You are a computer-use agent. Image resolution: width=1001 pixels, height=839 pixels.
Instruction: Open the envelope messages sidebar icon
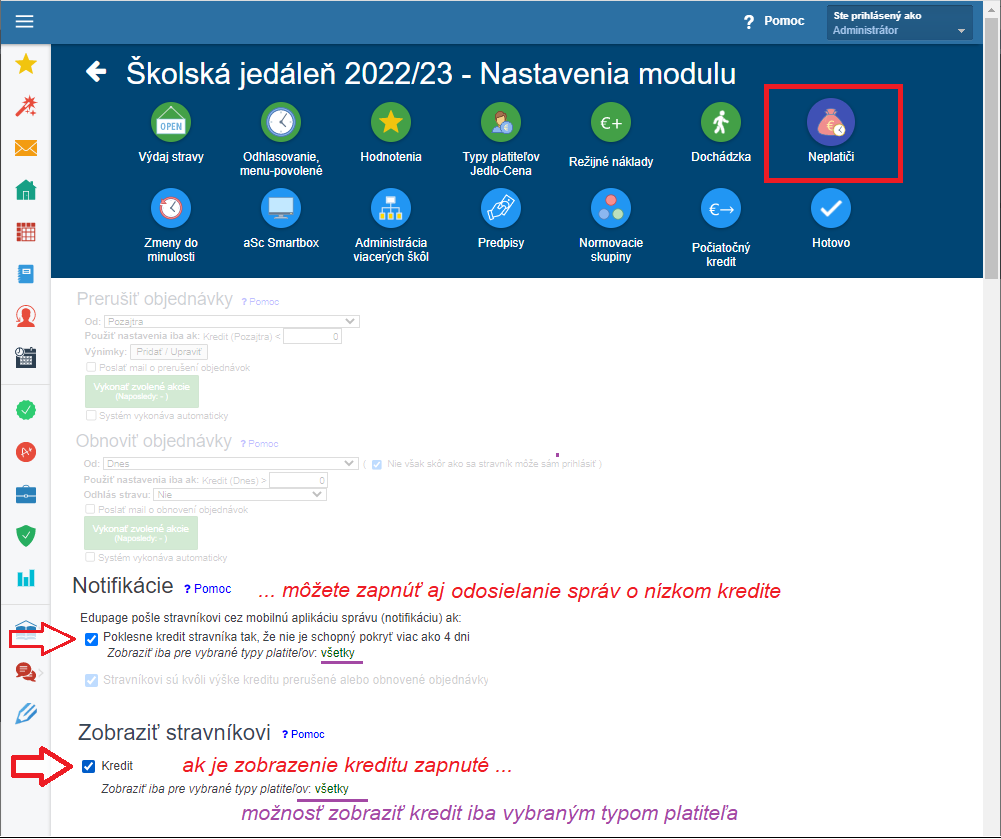pyautogui.click(x=26, y=148)
